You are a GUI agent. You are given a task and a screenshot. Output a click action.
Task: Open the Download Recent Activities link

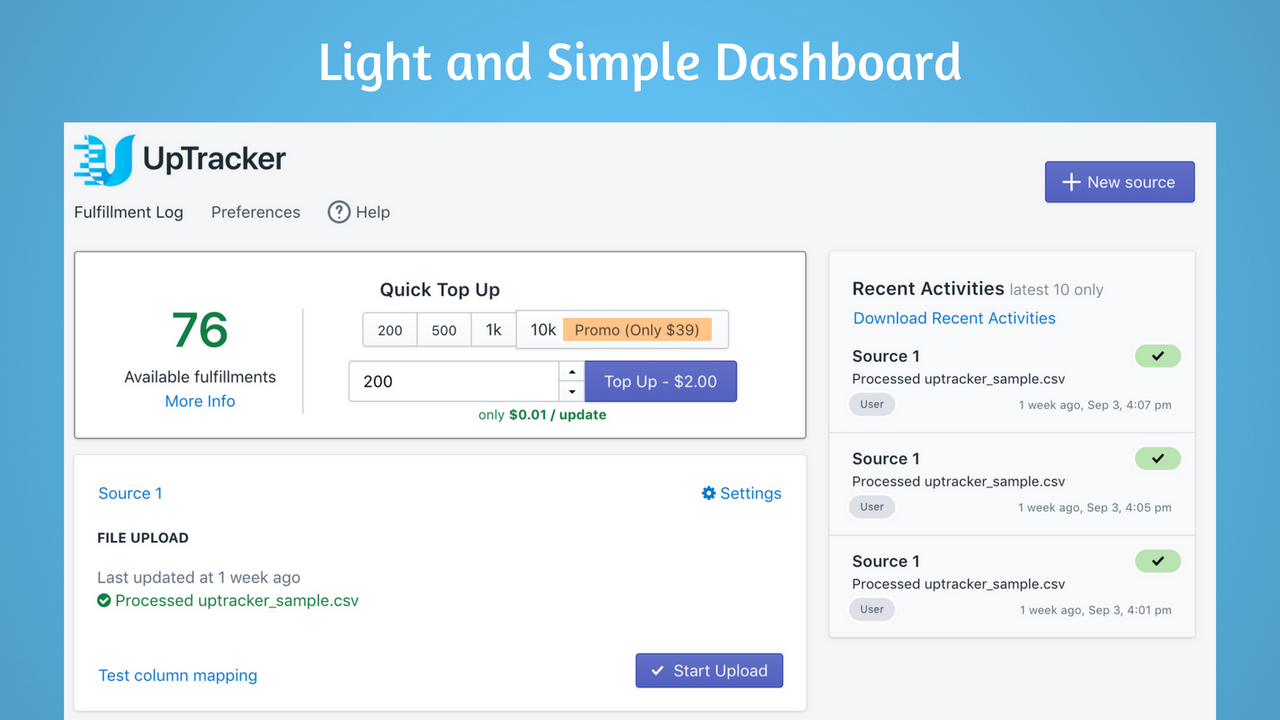(954, 318)
